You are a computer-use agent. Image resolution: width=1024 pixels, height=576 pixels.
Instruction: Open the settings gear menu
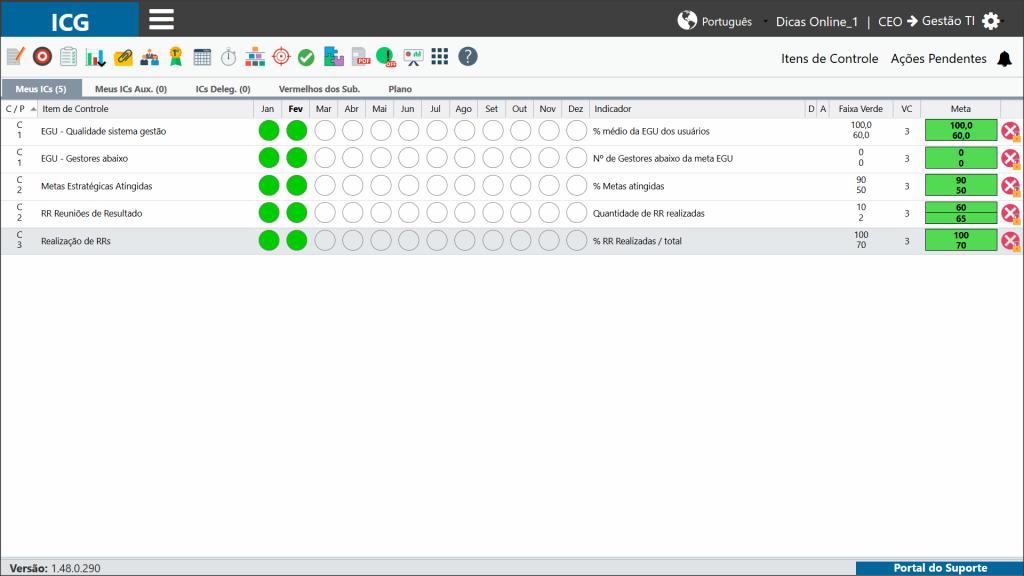click(x=991, y=21)
